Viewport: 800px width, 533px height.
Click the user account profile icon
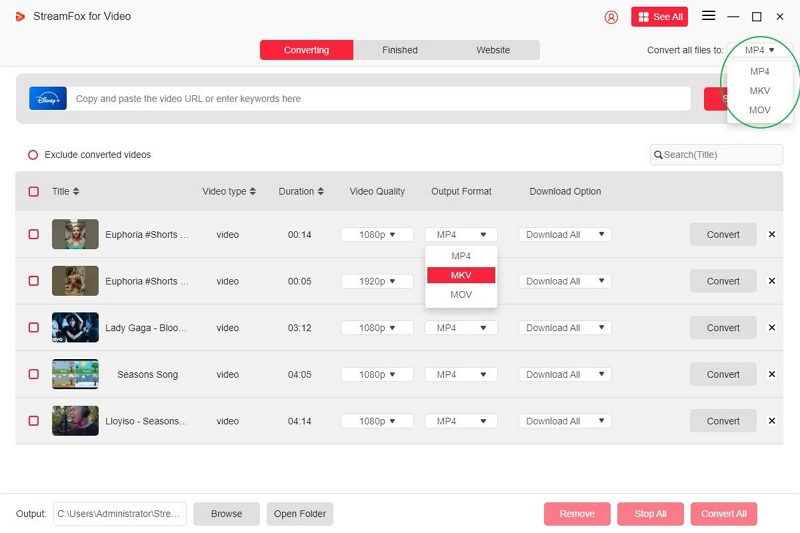click(612, 17)
